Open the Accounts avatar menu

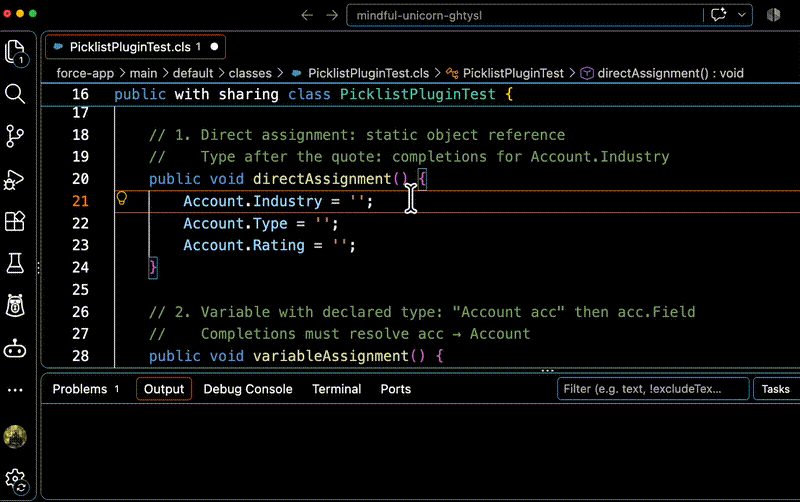click(15, 437)
